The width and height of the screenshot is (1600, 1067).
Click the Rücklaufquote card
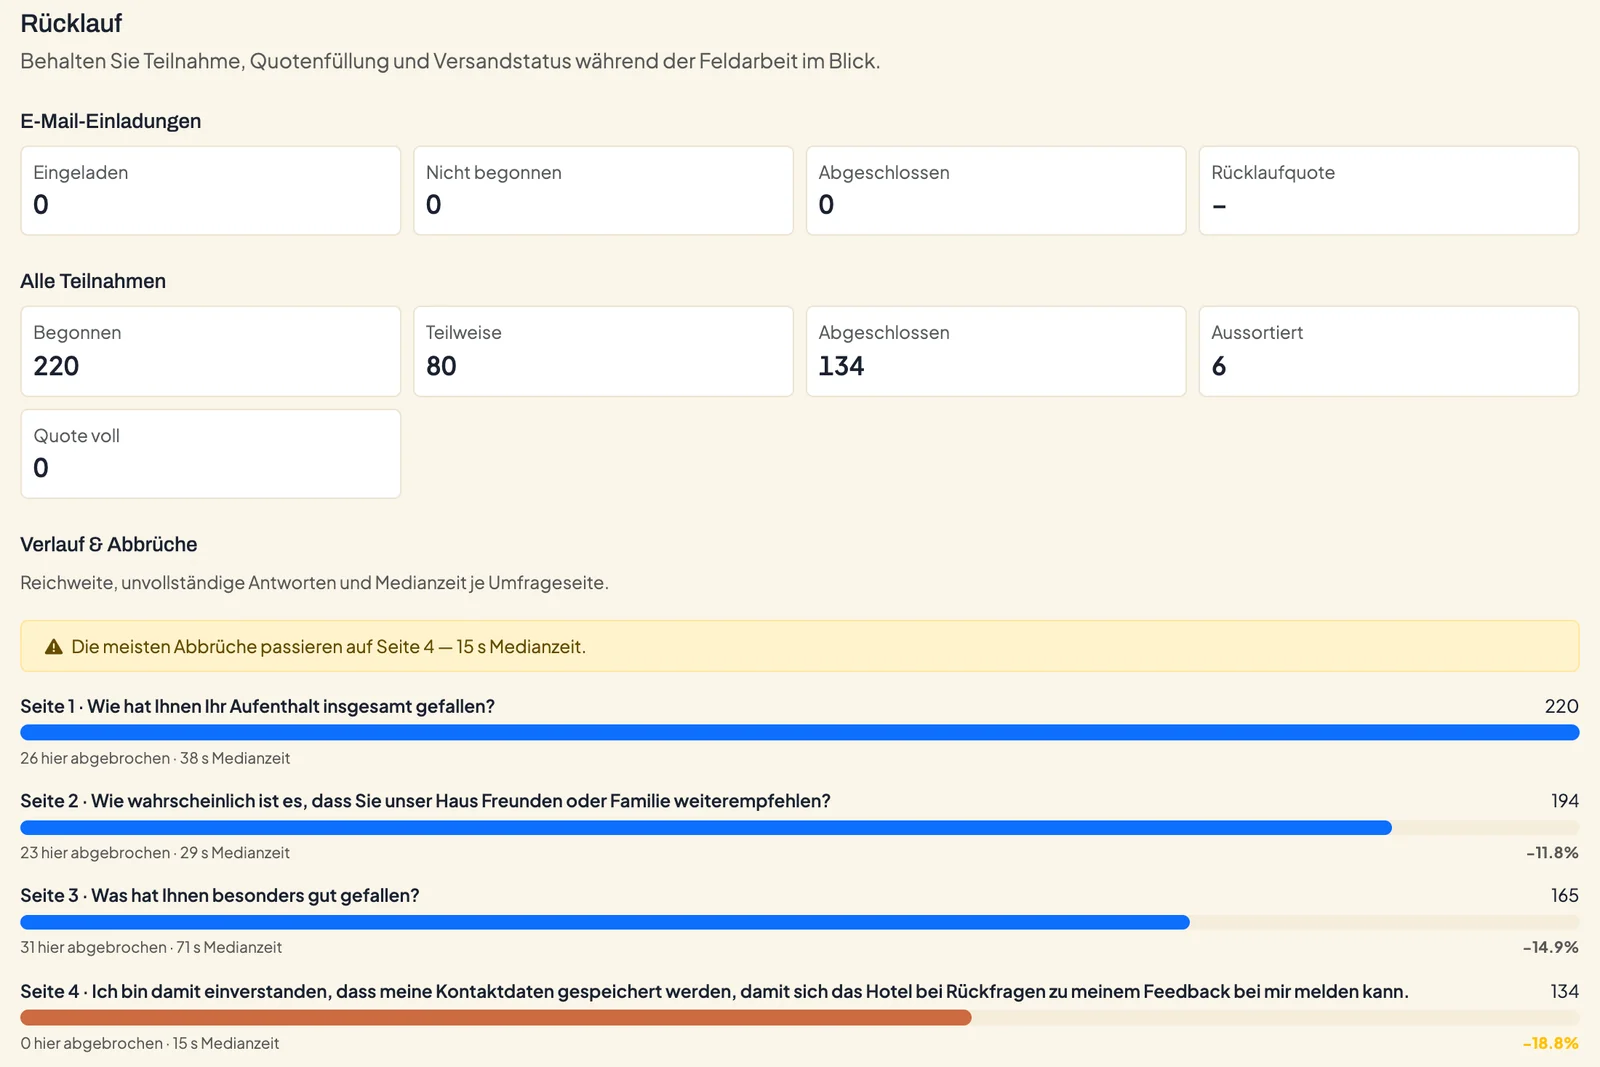click(x=1389, y=191)
